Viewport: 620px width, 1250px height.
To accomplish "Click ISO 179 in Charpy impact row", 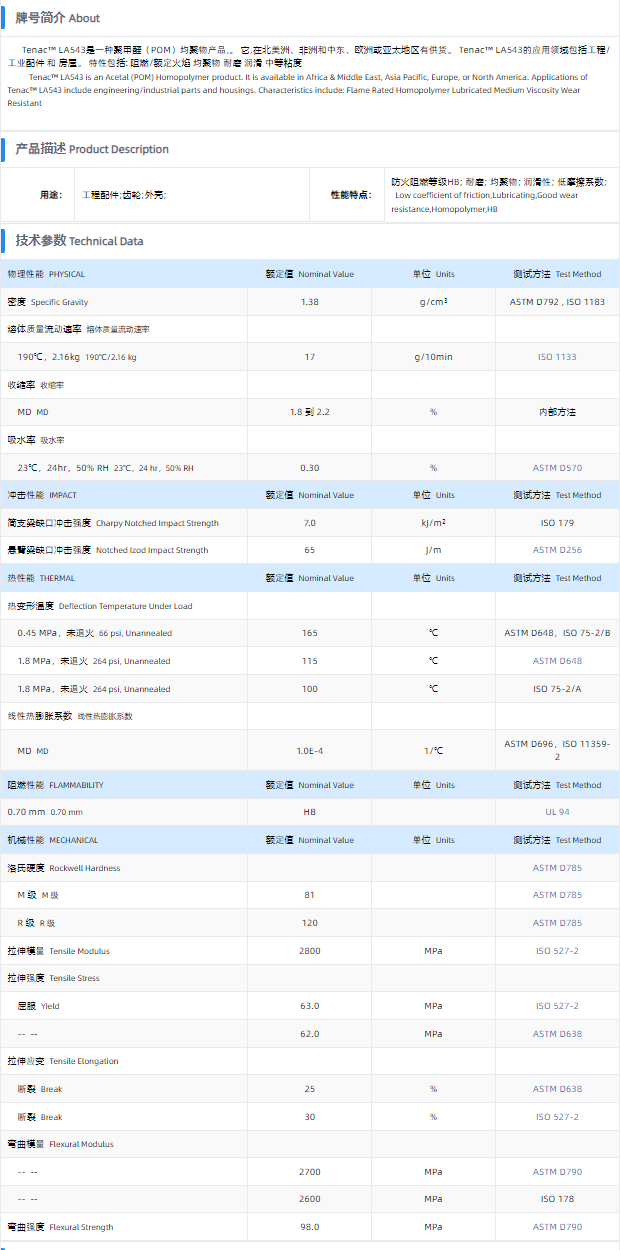I will [x=557, y=523].
